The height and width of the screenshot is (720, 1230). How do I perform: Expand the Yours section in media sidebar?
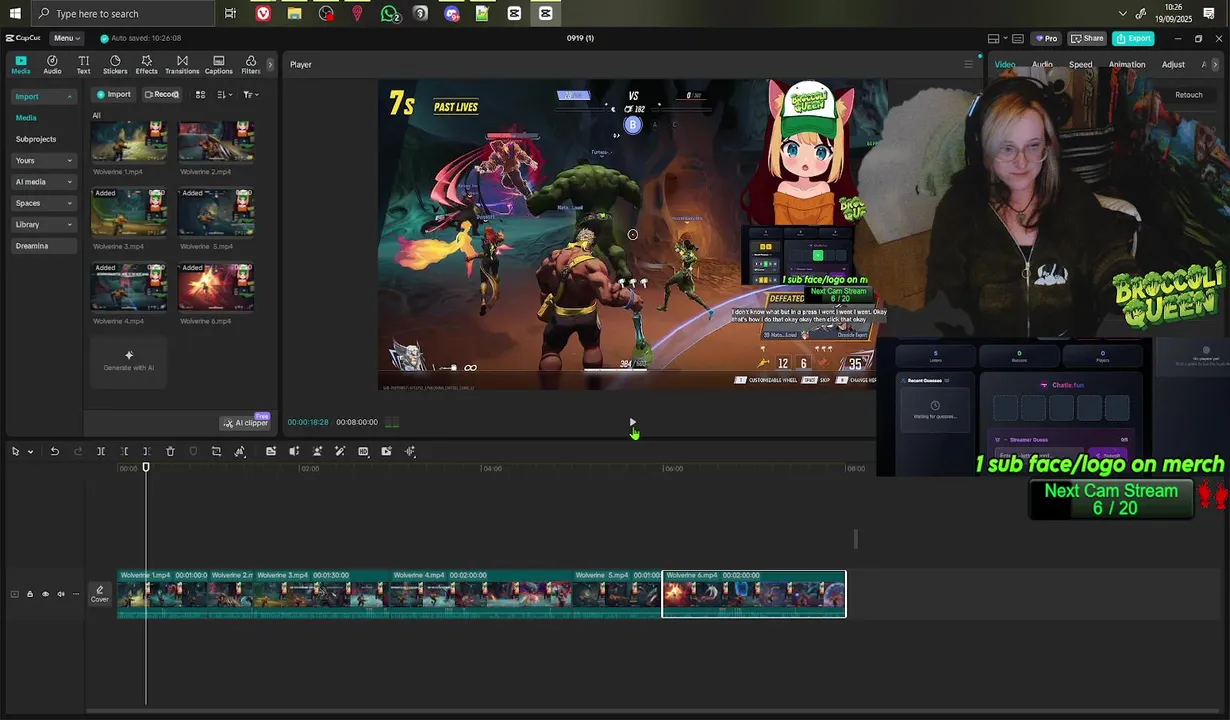point(44,160)
